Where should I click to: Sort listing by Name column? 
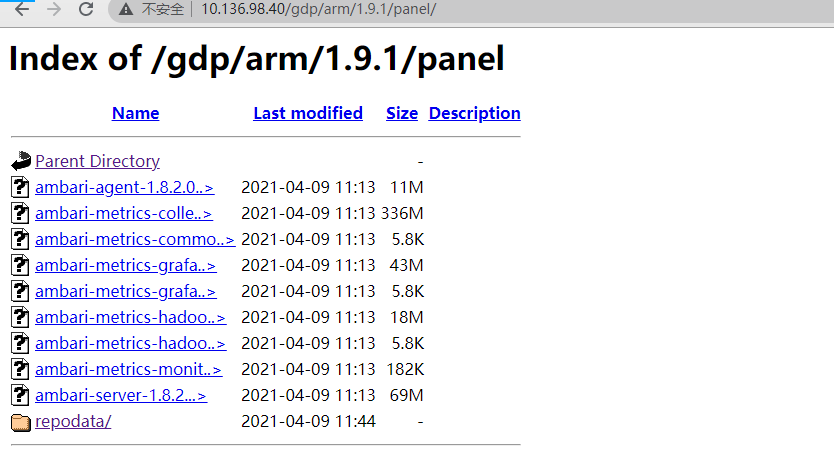[x=135, y=113]
